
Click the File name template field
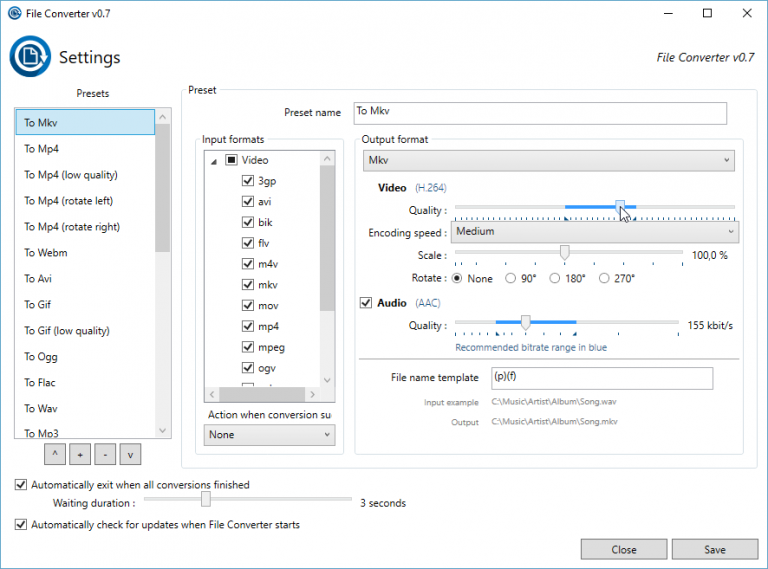click(602, 379)
